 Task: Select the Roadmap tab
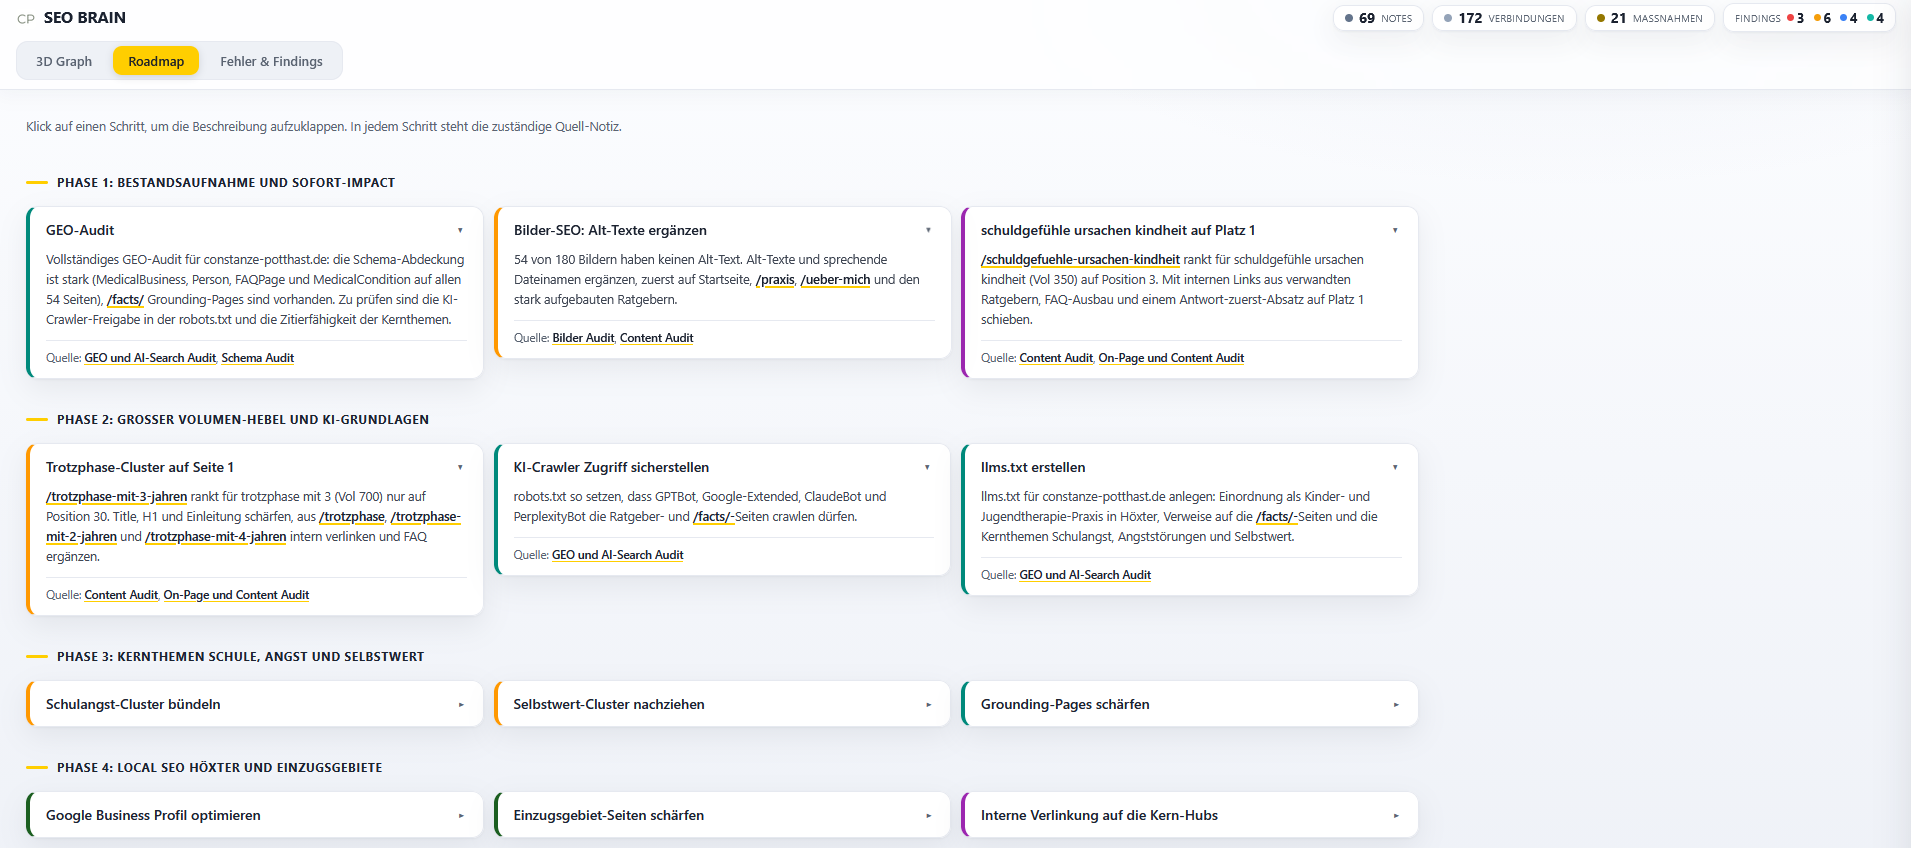click(156, 61)
